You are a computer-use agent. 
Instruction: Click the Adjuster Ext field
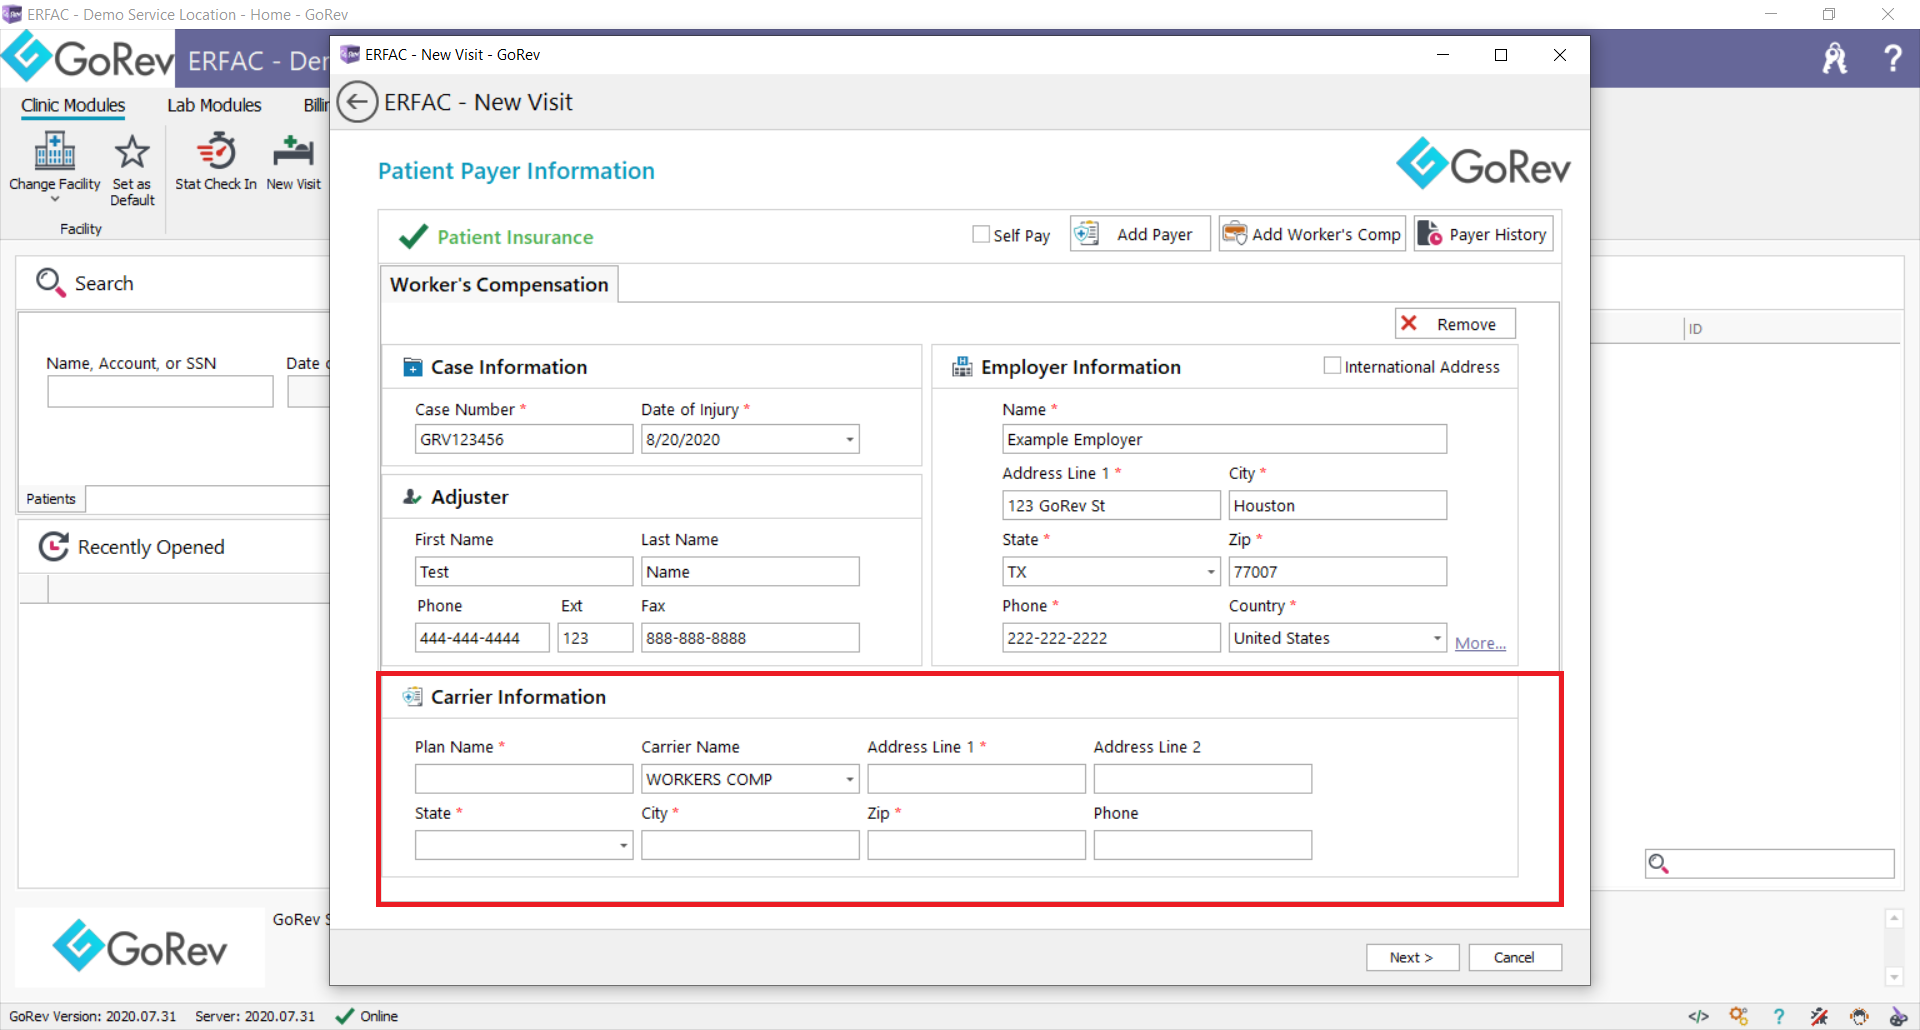(x=595, y=638)
